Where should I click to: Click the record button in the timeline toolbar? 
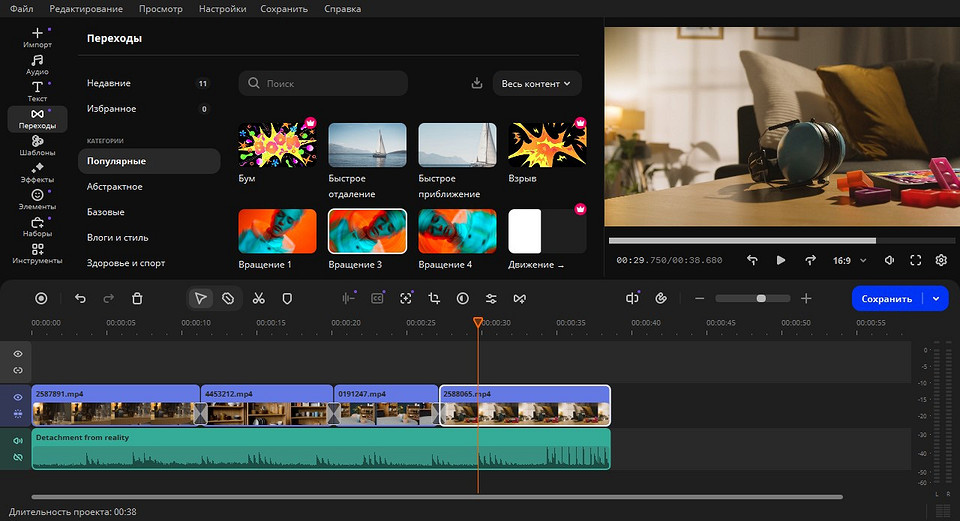41,298
